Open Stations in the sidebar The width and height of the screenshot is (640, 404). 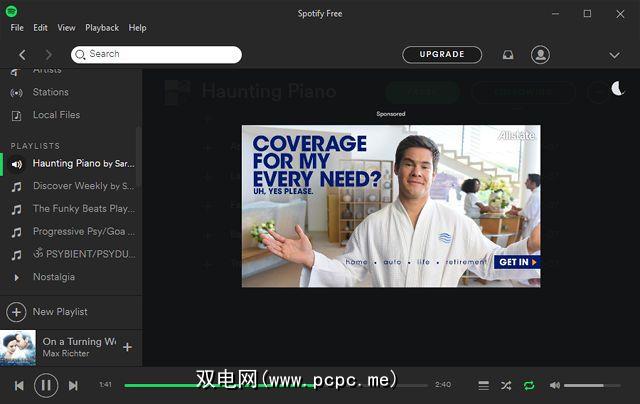(x=51, y=92)
